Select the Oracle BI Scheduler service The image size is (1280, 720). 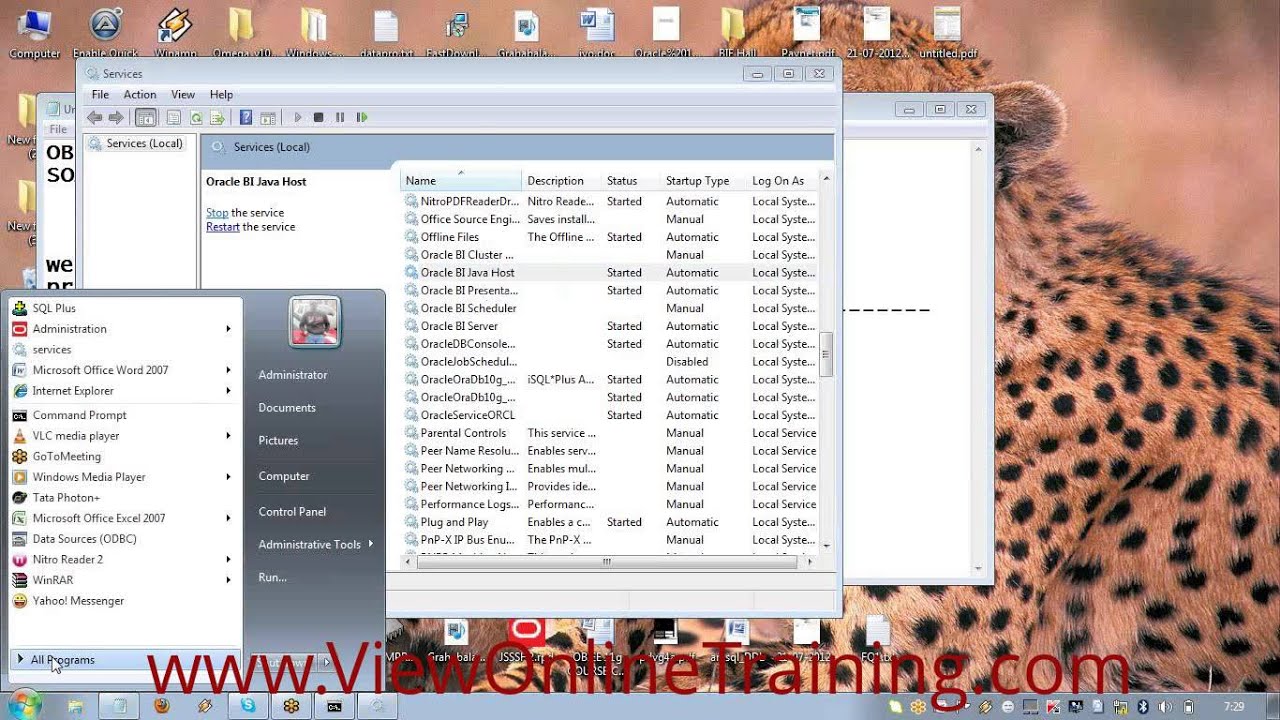coord(610,308)
